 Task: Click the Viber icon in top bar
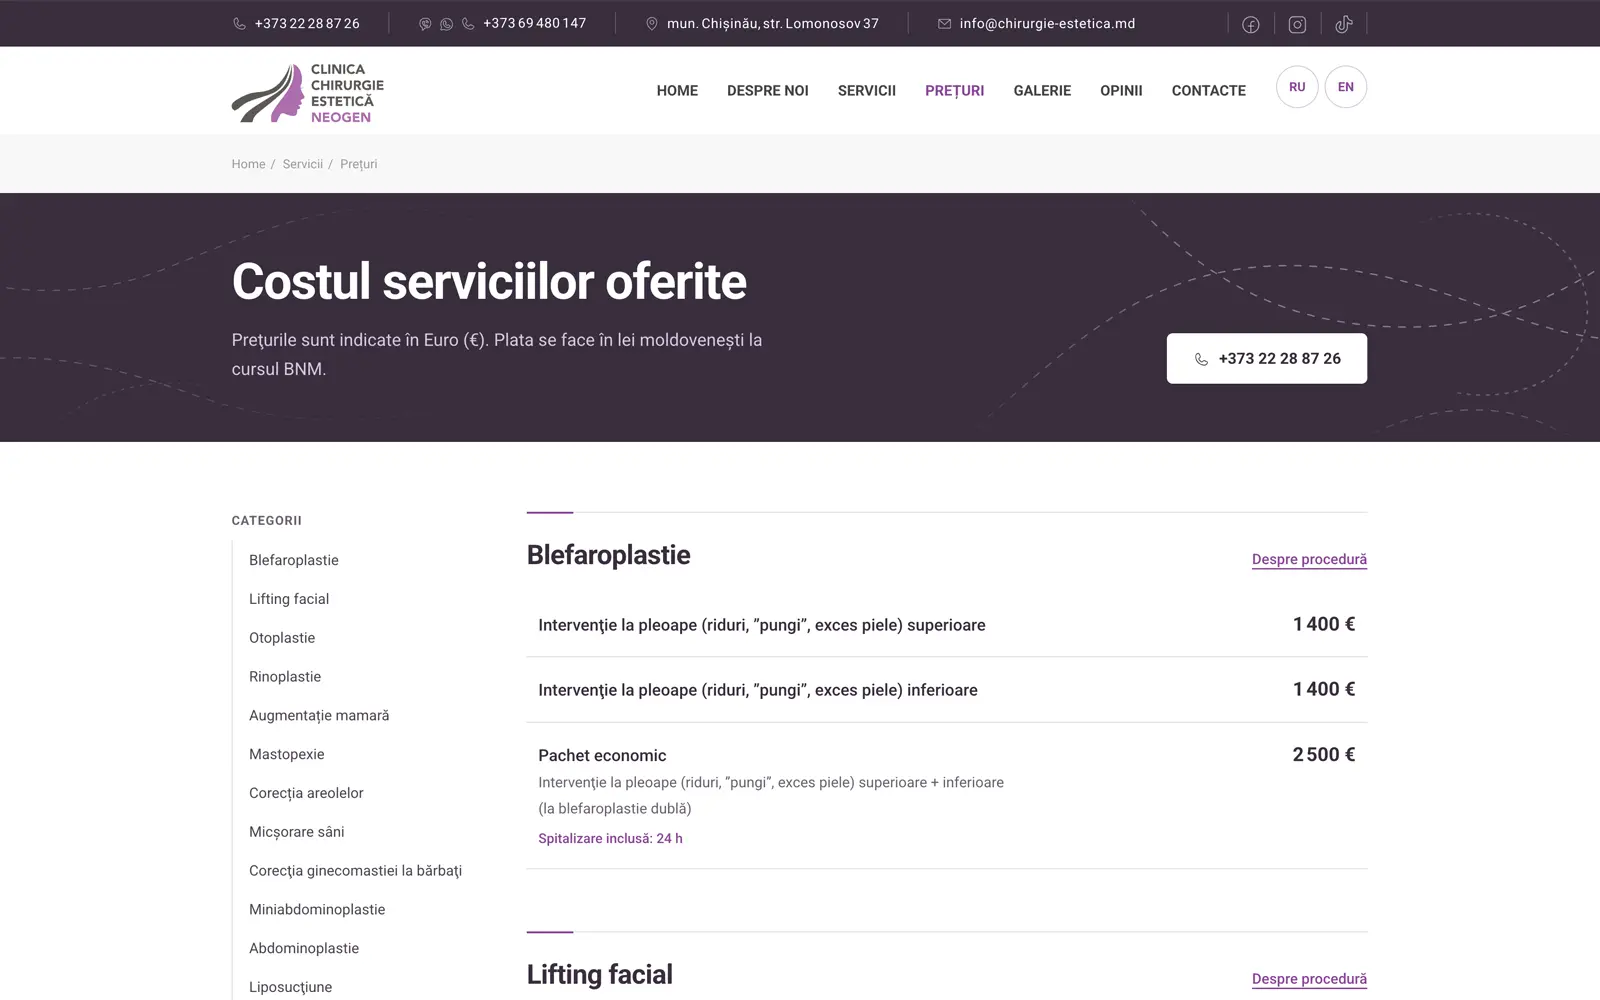coord(425,24)
